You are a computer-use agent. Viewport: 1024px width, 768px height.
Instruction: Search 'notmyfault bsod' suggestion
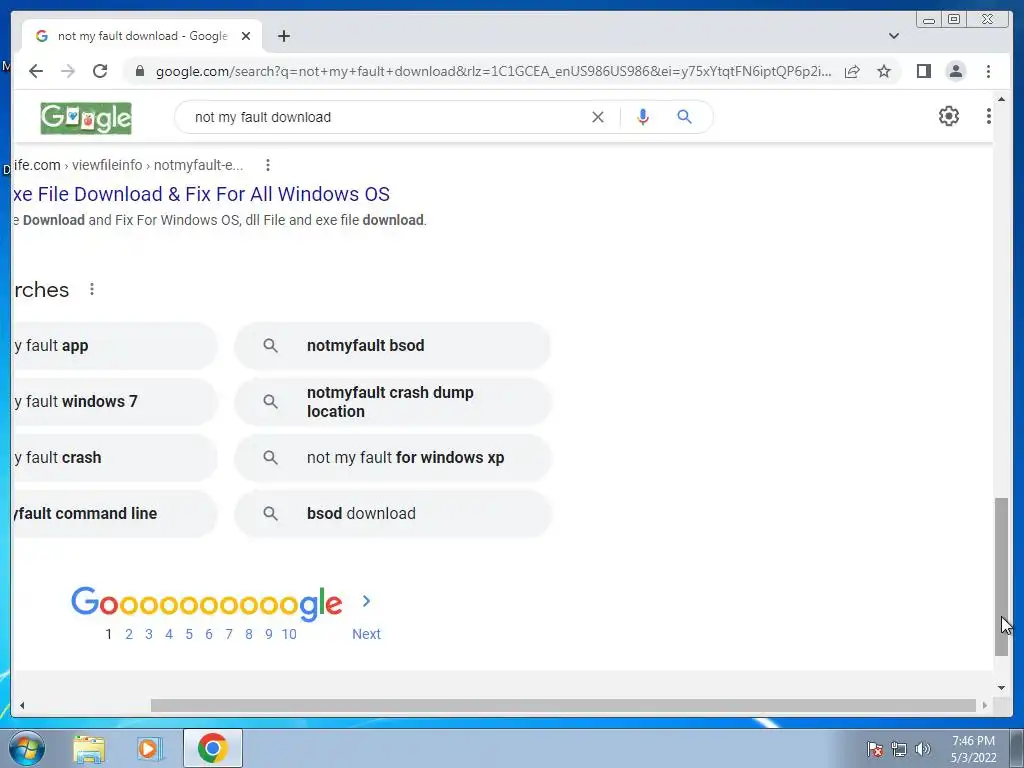(392, 345)
